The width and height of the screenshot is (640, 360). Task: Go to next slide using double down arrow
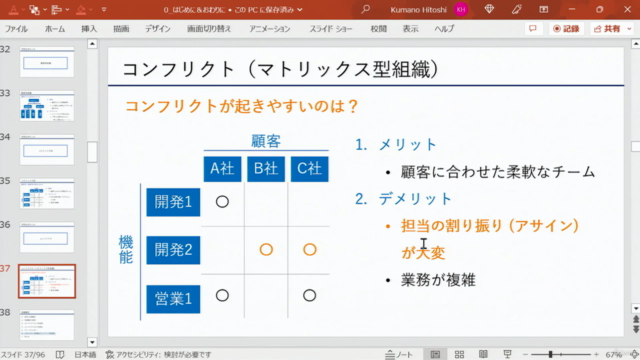click(x=636, y=329)
